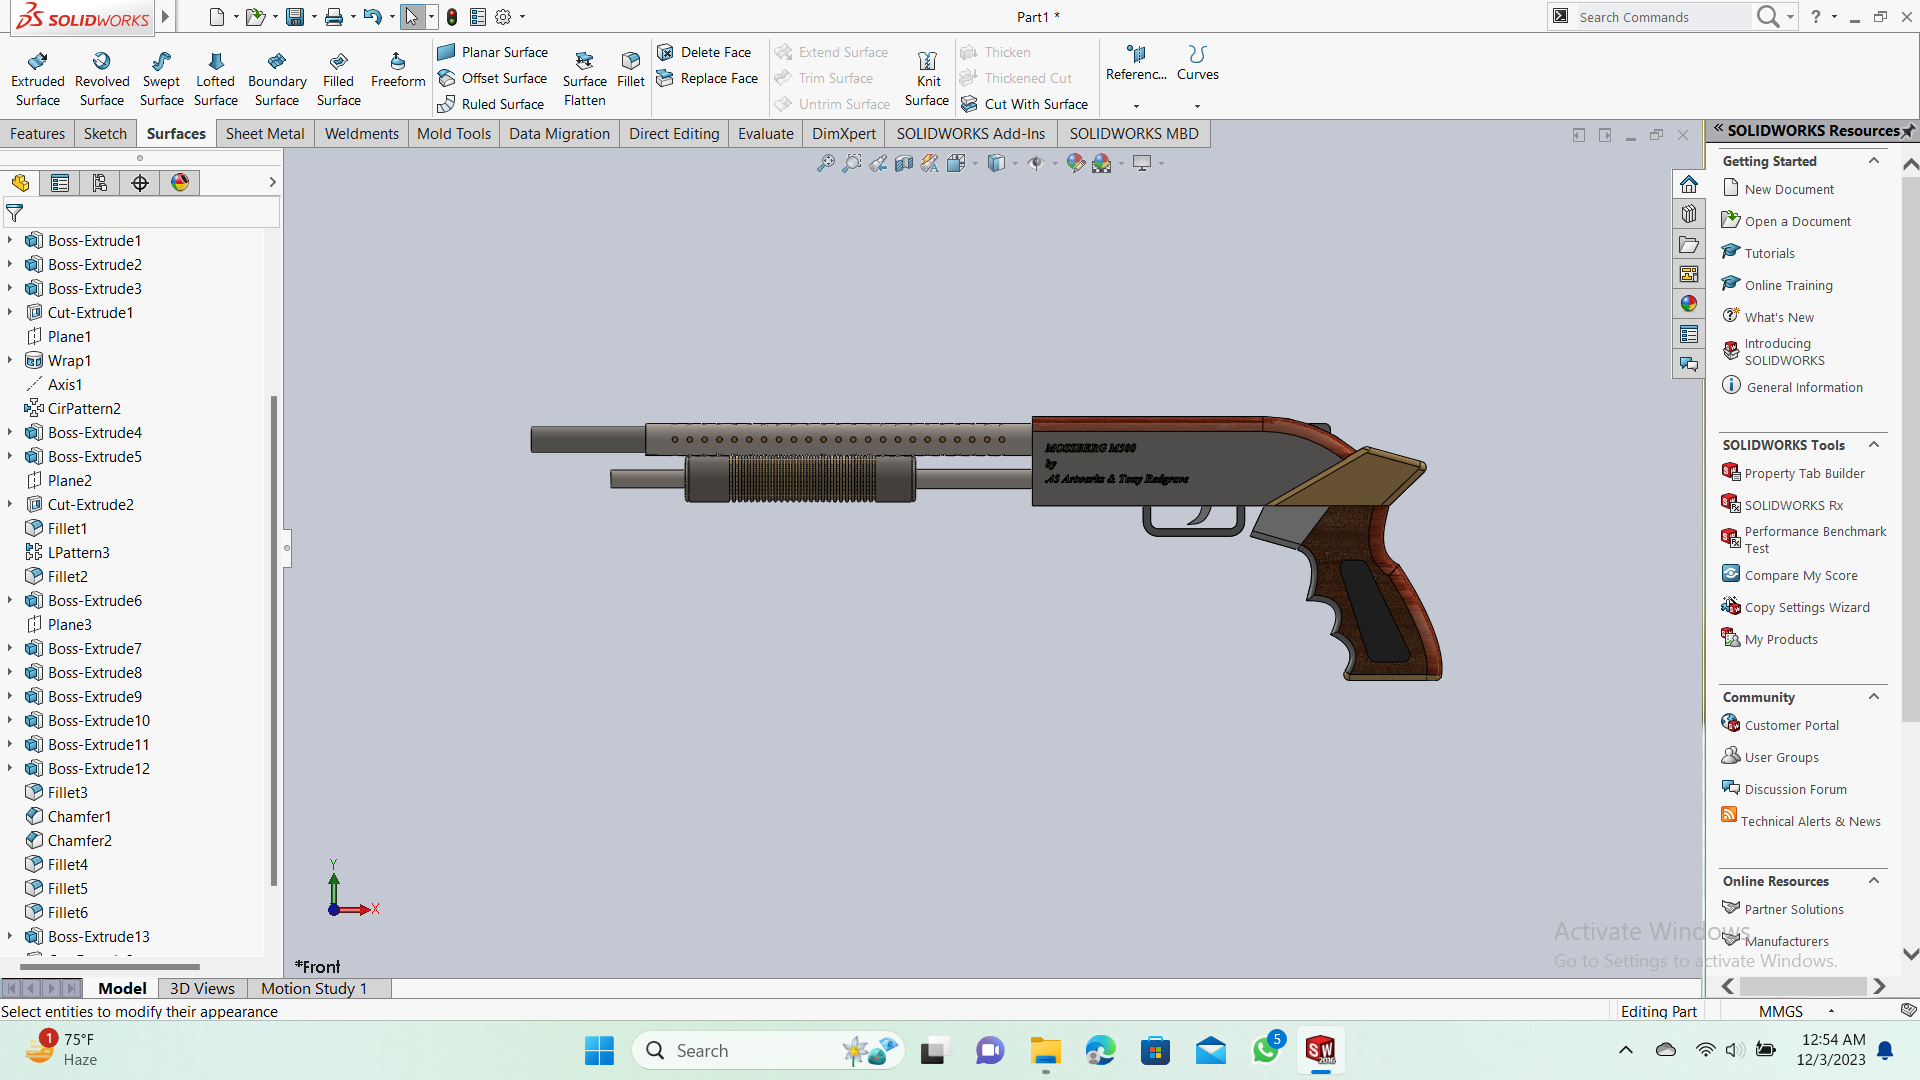The image size is (1920, 1080).
Task: Open the Evaluate ribbon tab
Action: coord(765,134)
